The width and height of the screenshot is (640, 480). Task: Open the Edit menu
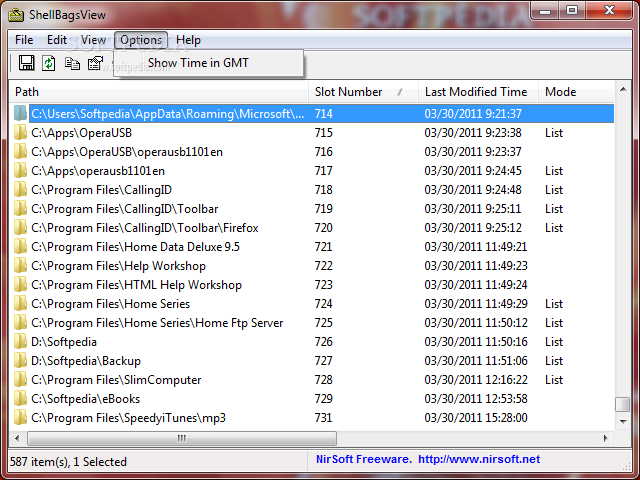[57, 40]
